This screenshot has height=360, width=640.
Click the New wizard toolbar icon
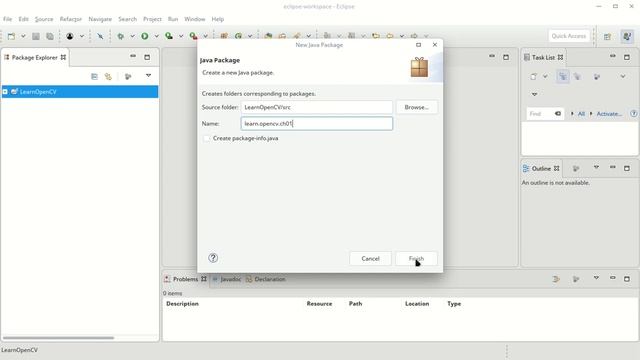[11, 36]
